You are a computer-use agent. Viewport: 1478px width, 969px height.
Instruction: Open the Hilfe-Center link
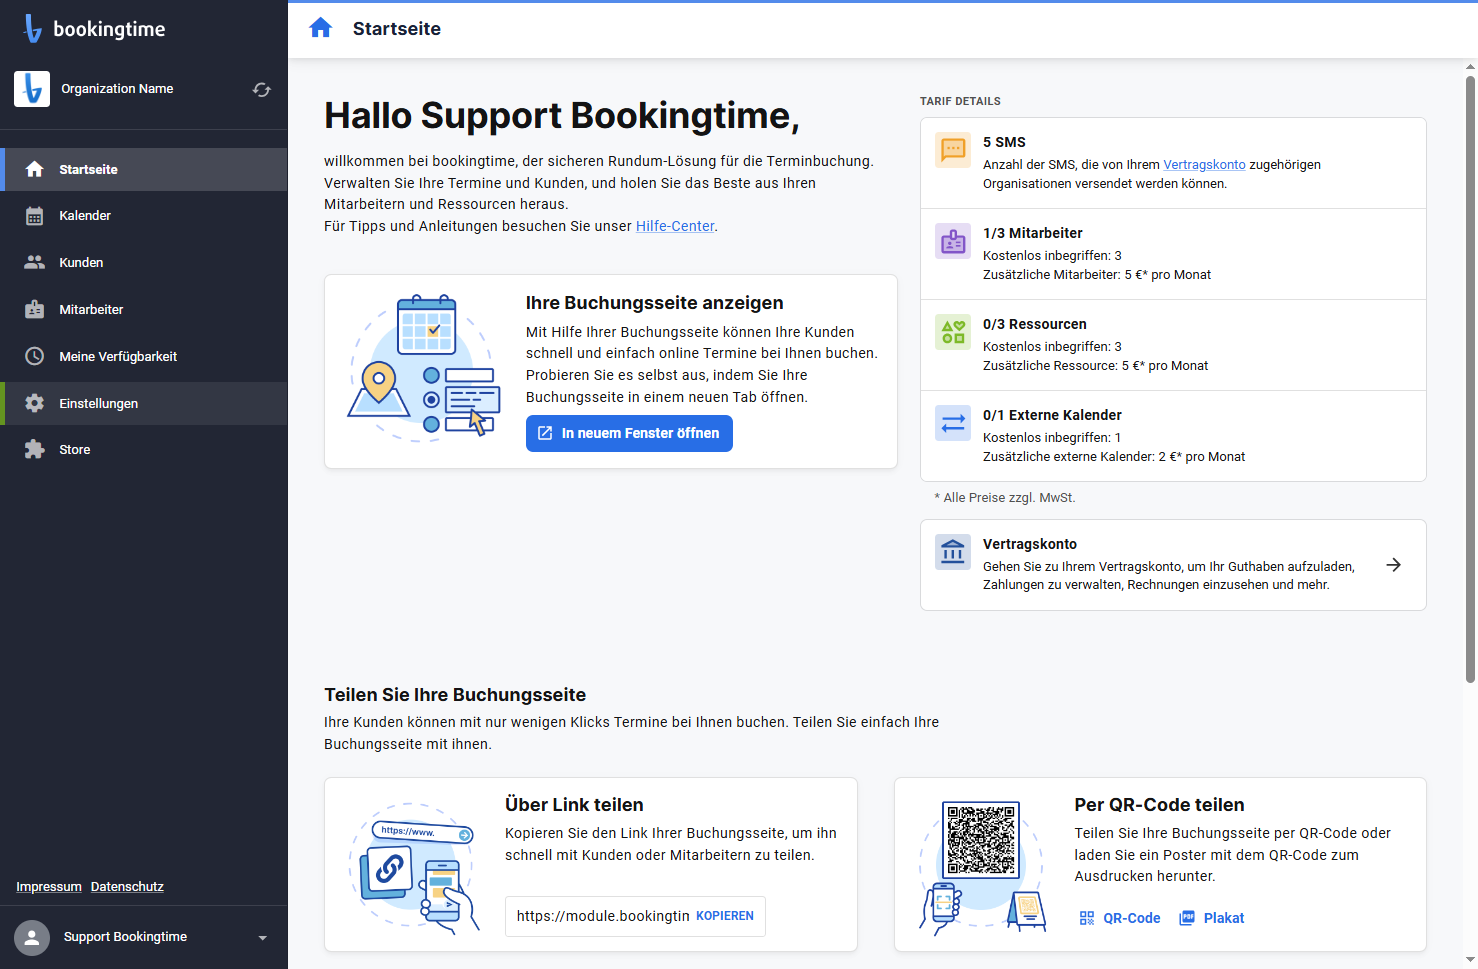675,226
